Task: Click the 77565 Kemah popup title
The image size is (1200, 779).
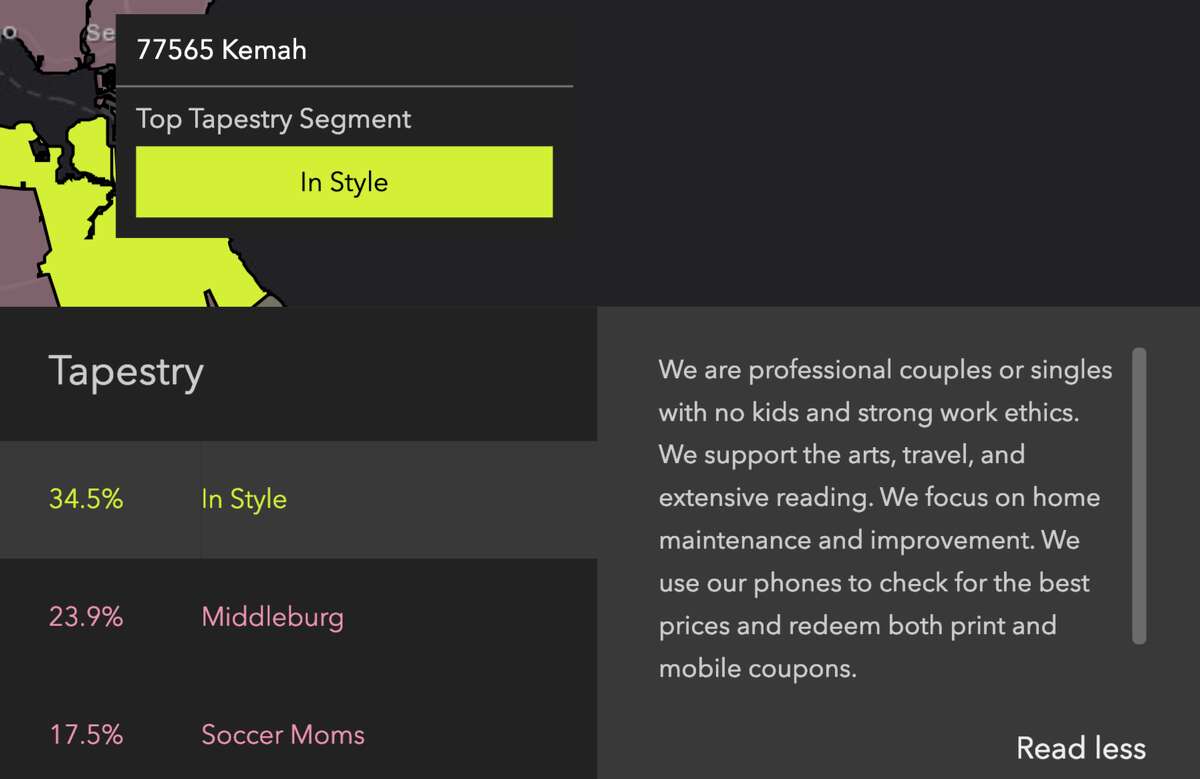Action: point(222,50)
